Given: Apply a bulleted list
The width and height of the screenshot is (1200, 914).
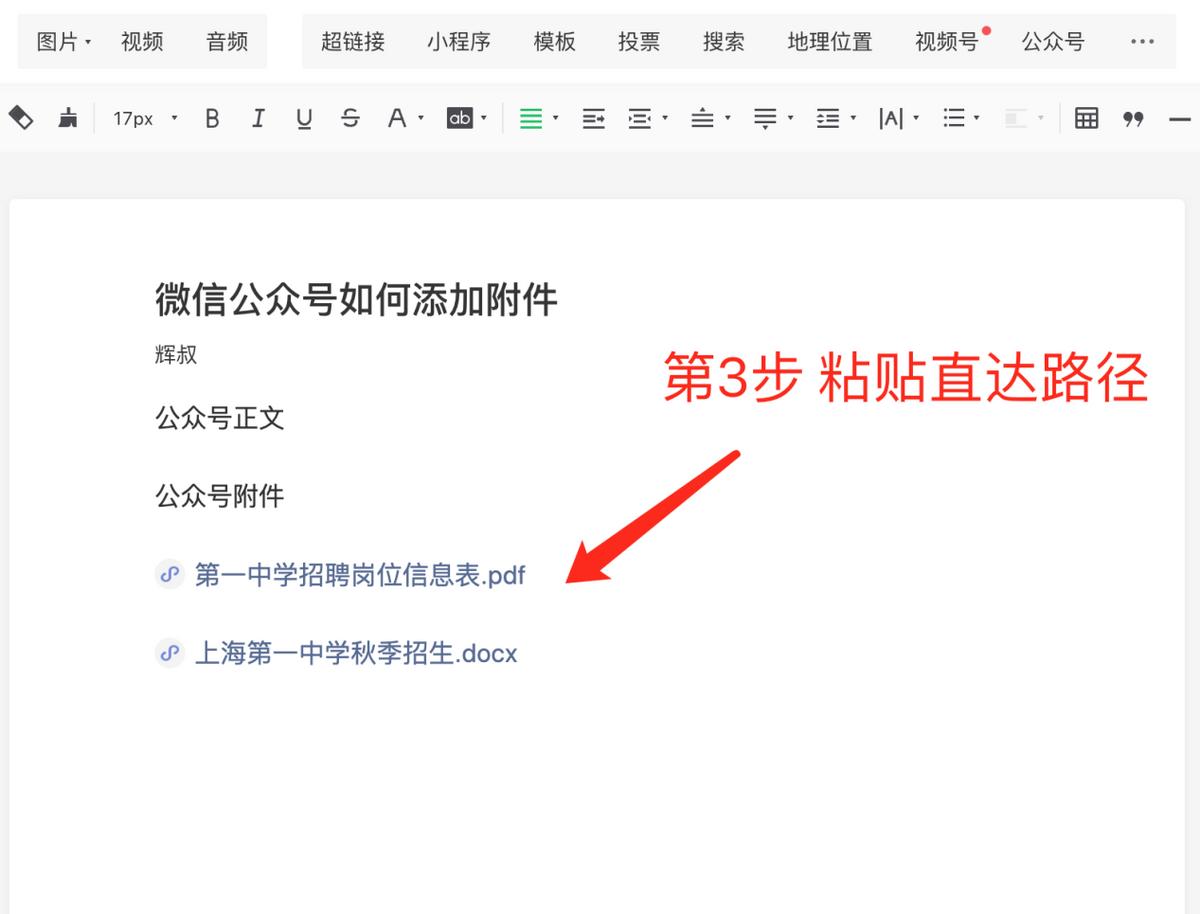Looking at the screenshot, I should (x=955, y=118).
